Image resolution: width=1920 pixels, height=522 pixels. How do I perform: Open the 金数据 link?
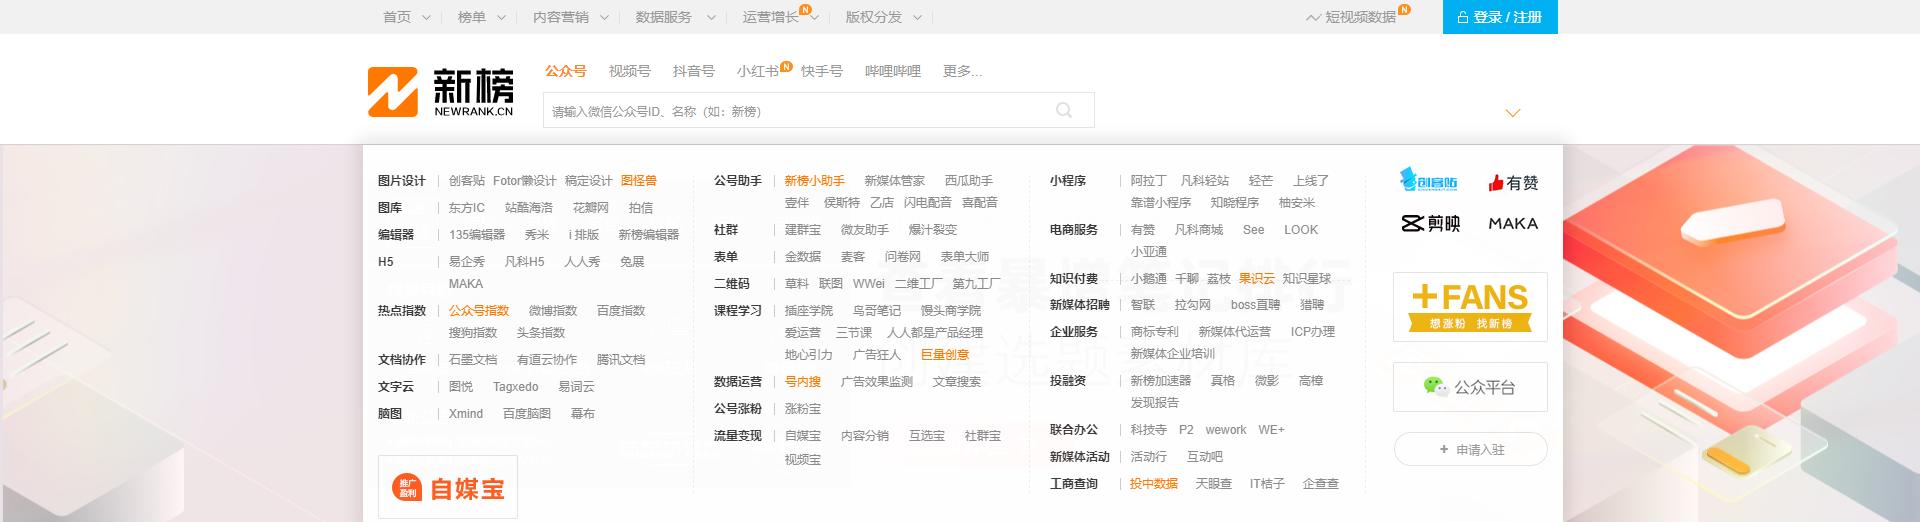803,257
